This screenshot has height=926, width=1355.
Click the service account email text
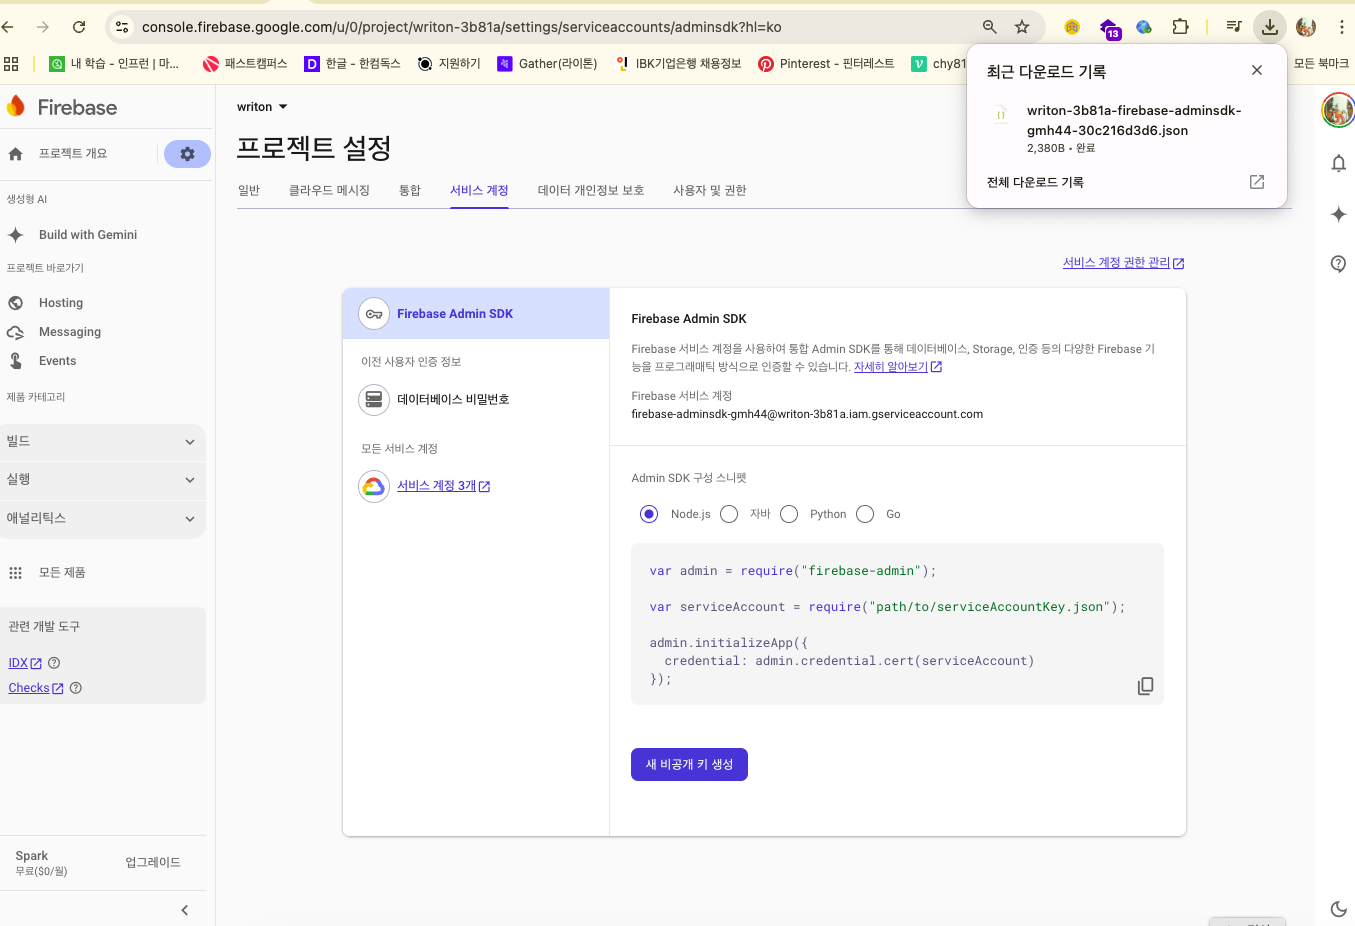pos(807,414)
